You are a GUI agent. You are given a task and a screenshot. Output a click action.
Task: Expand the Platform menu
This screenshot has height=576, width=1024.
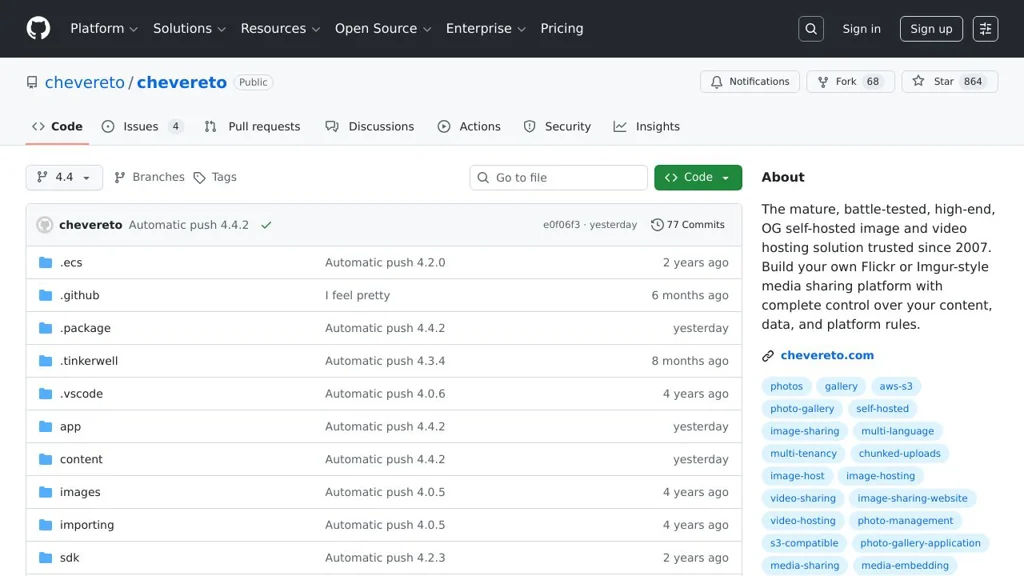coord(104,28)
